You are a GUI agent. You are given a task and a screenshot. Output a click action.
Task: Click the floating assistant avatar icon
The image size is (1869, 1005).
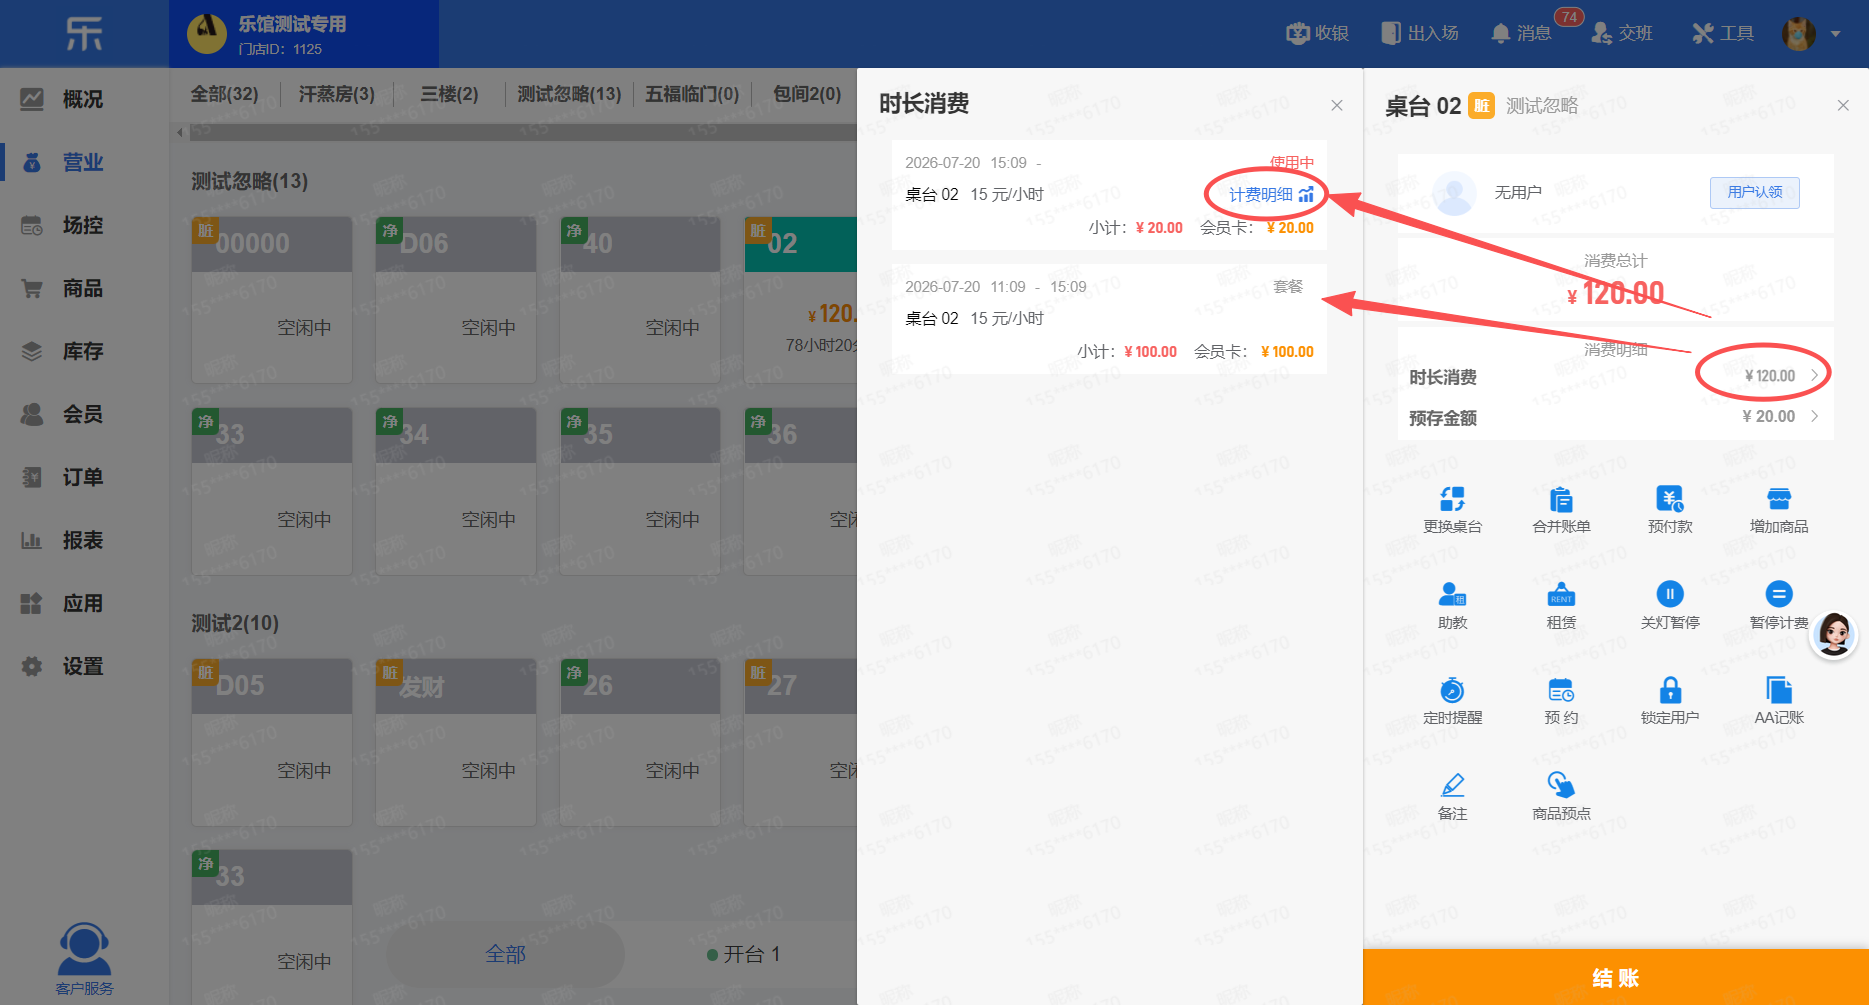[x=1834, y=634]
